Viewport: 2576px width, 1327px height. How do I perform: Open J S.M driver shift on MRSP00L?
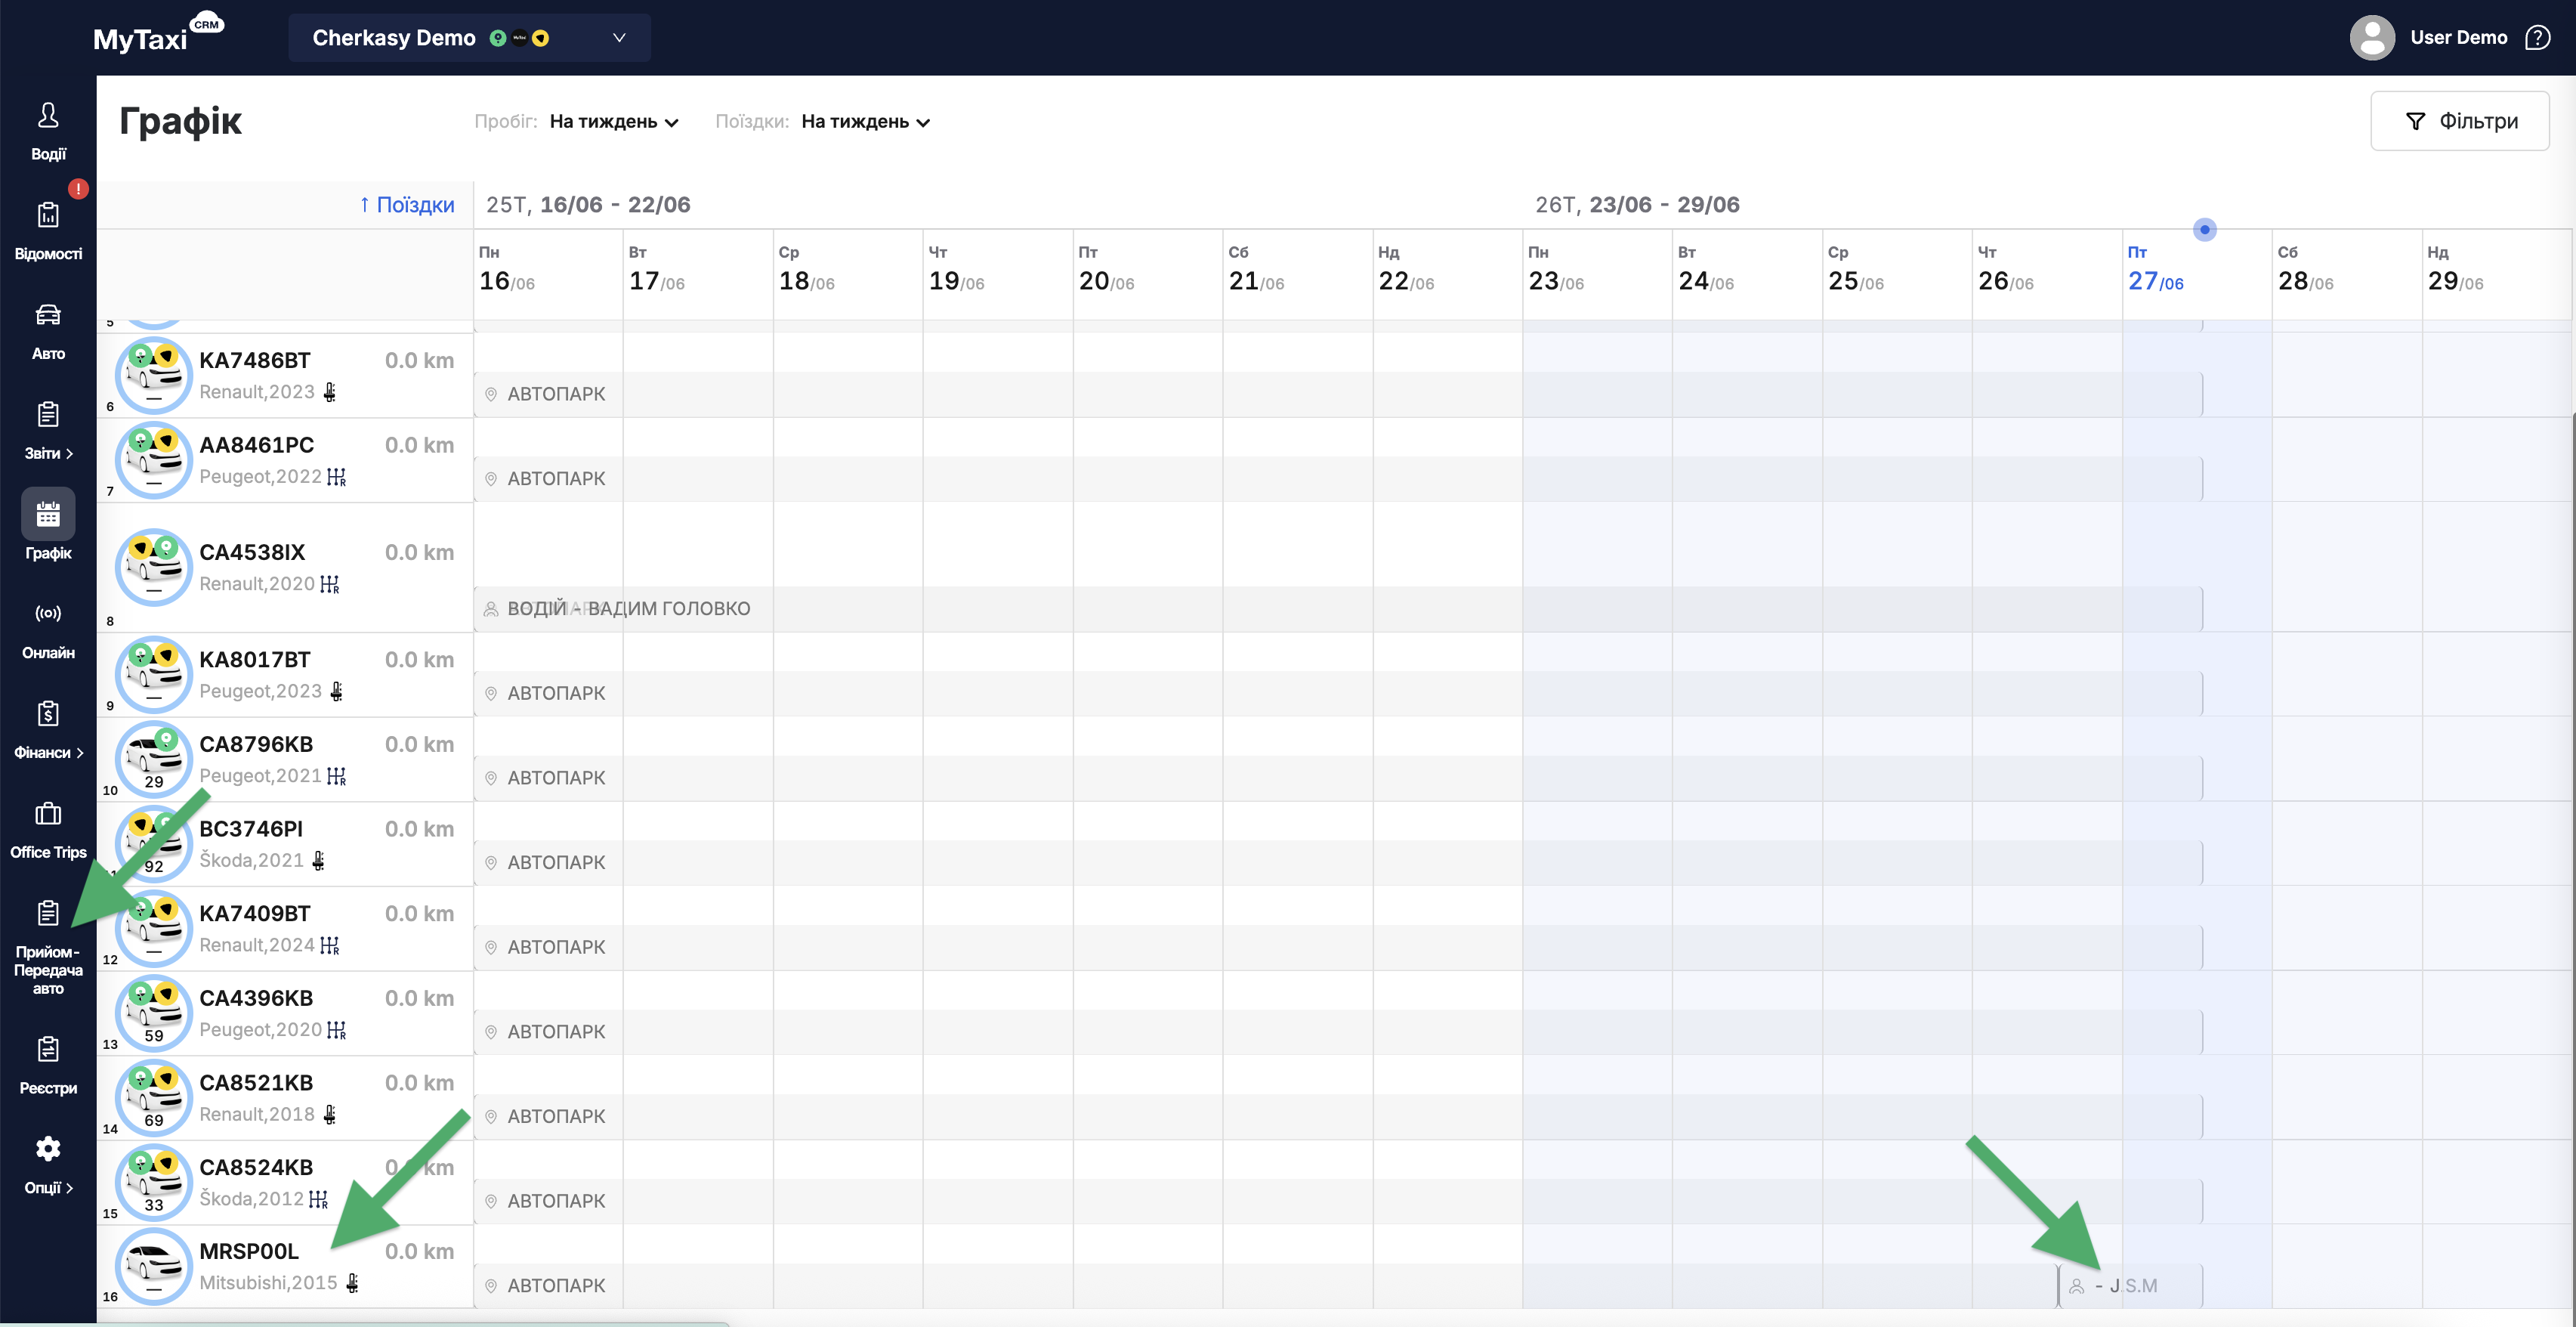(2131, 1286)
